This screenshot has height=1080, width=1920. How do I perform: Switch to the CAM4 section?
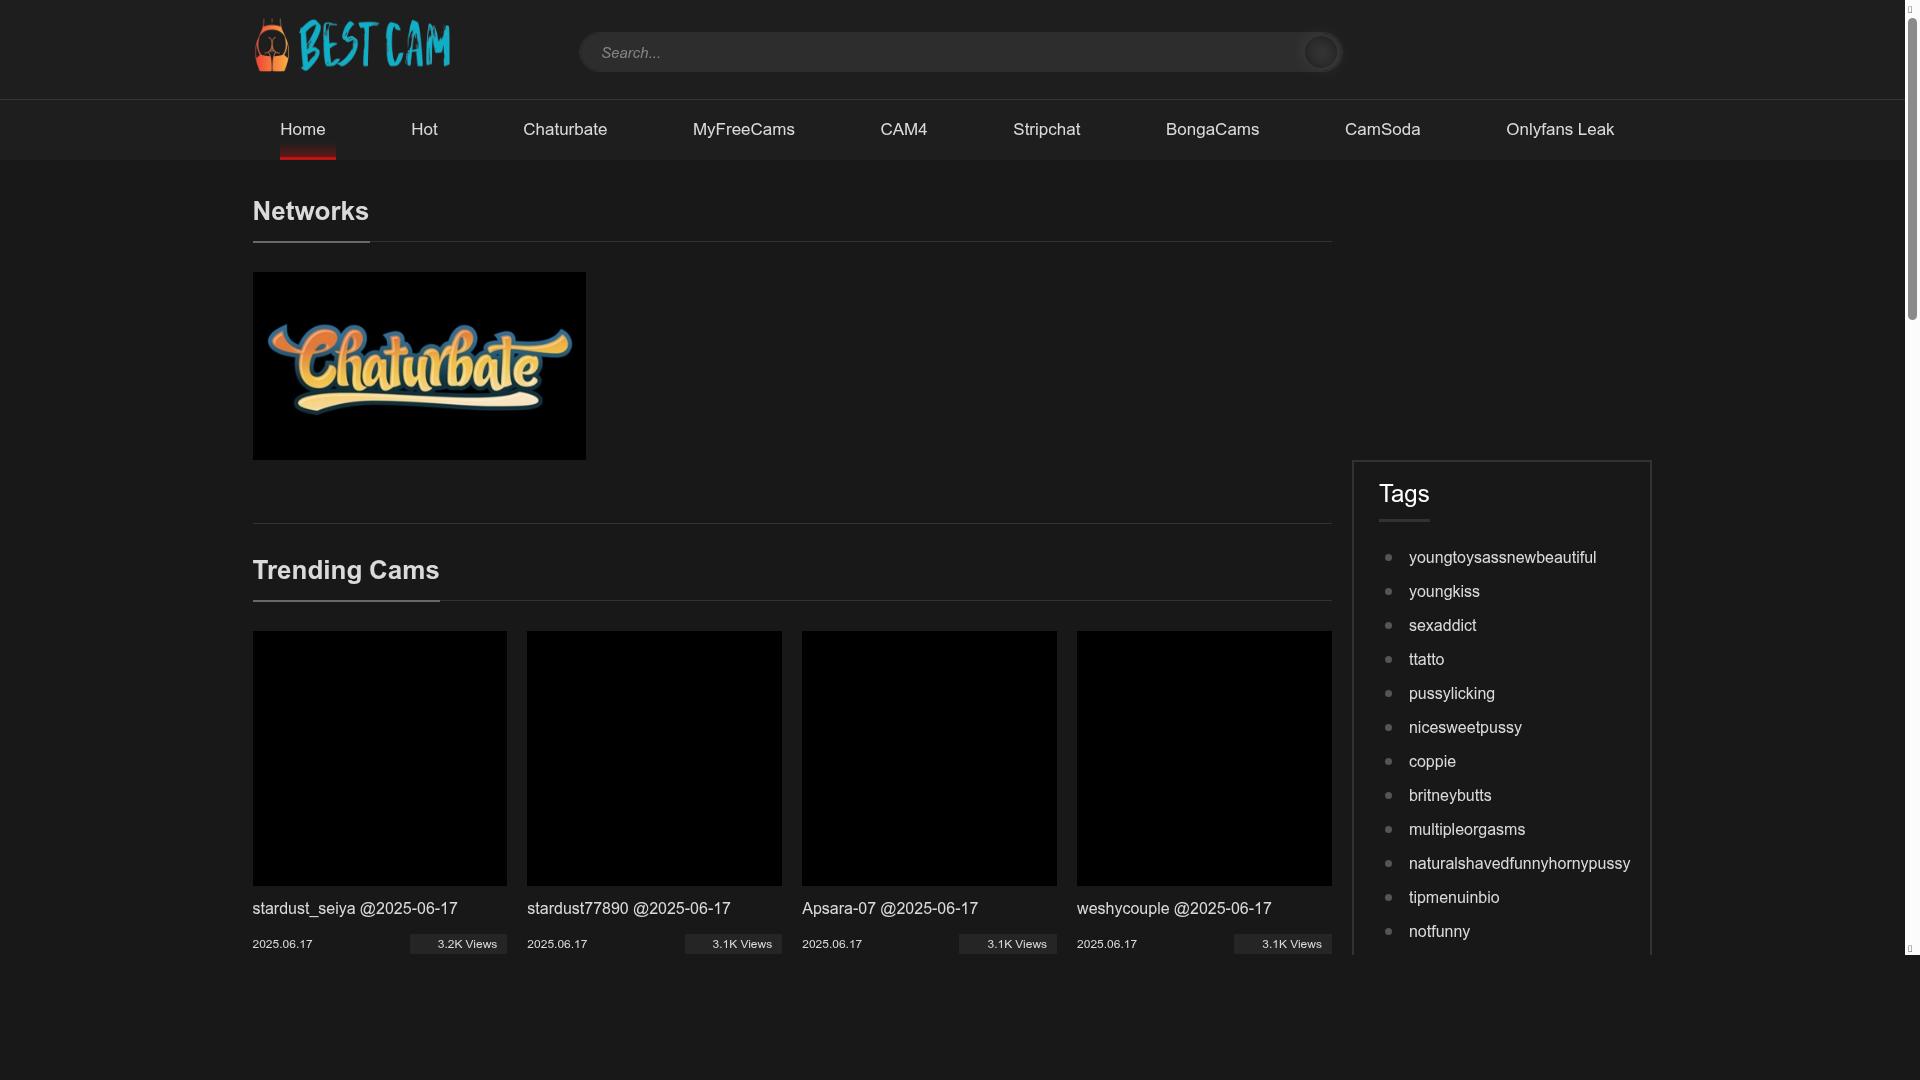click(x=903, y=129)
